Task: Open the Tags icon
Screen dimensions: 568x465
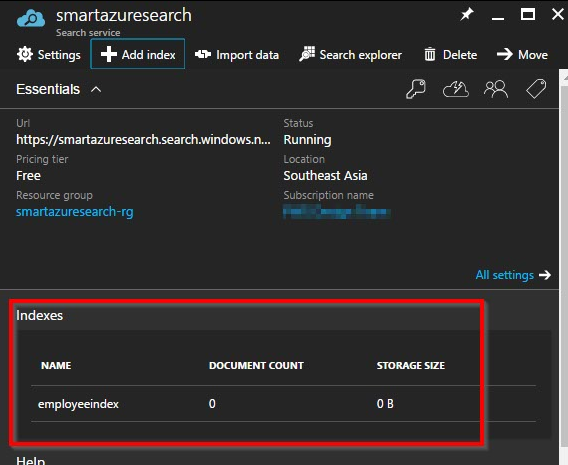Action: (x=536, y=89)
